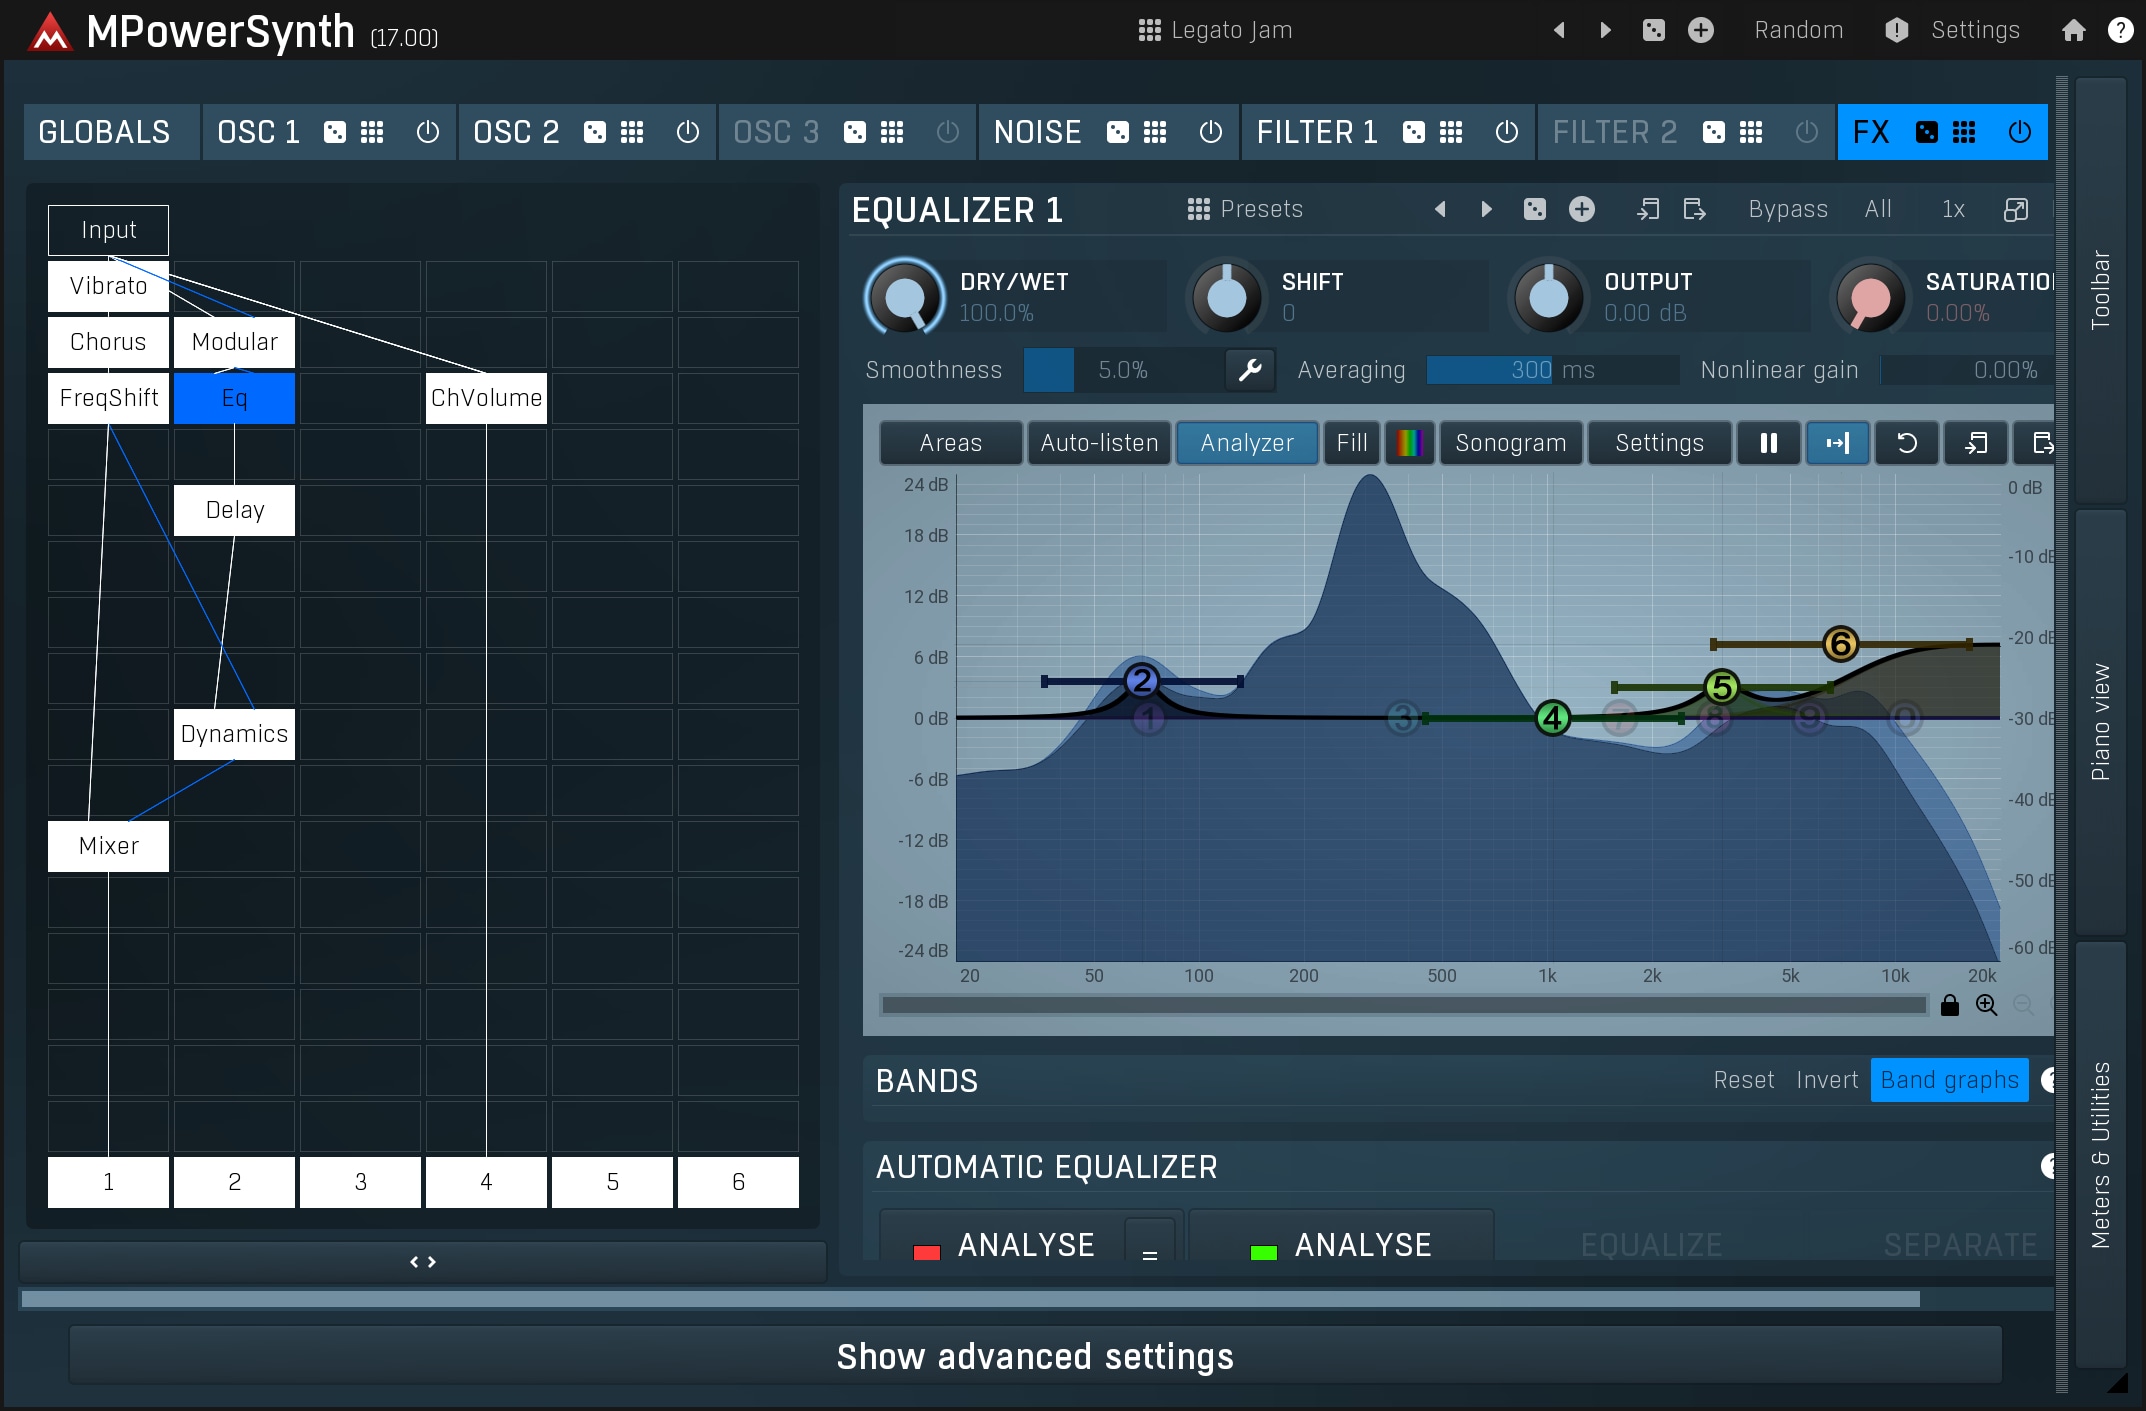The image size is (2146, 1411).
Task: Click Show advanced settings button
Action: pos(1034,1356)
